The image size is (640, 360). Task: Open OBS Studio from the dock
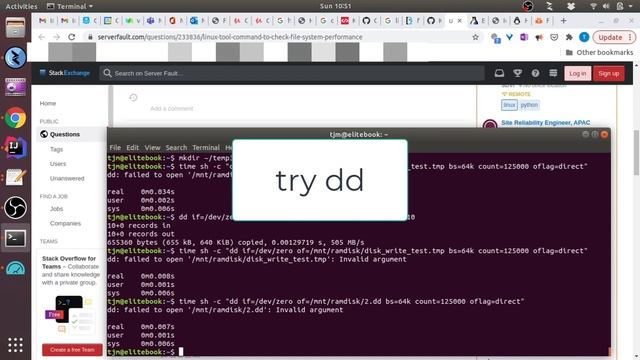(15, 208)
